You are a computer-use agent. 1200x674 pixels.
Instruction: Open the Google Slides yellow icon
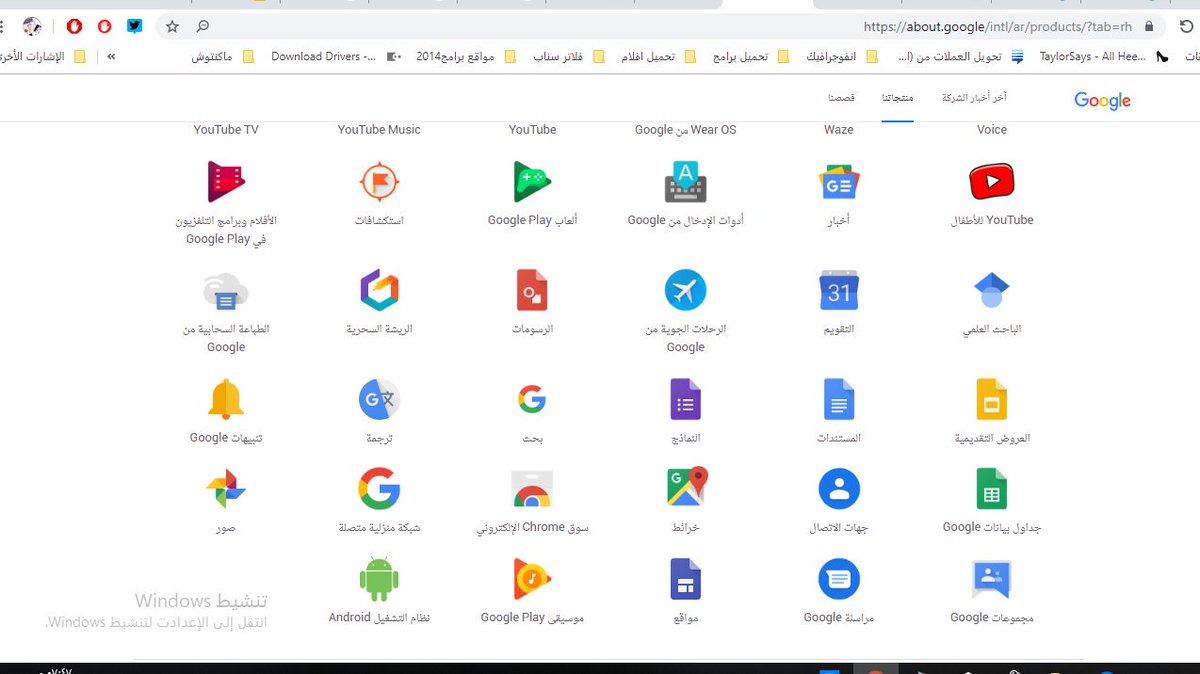992,400
